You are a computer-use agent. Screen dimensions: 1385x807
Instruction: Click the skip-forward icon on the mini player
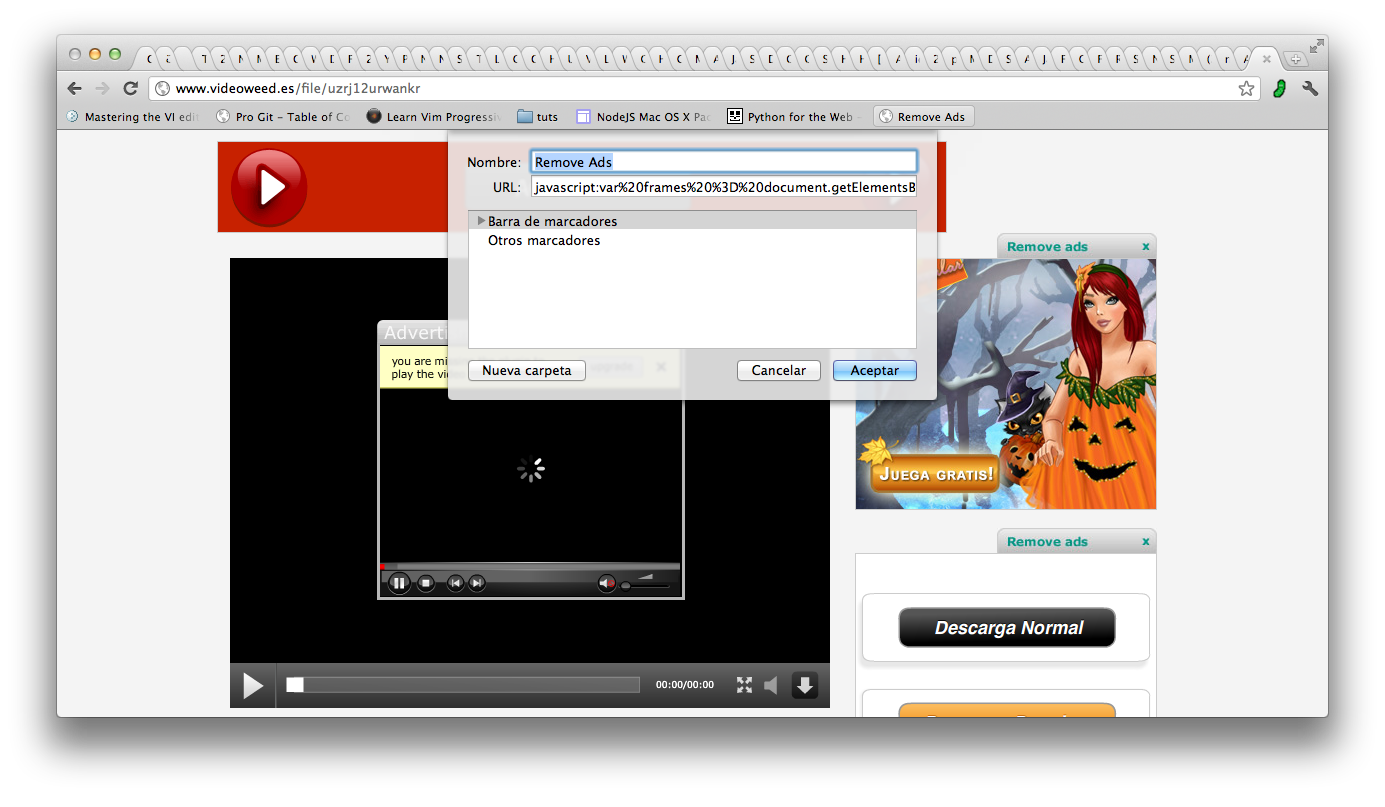(478, 583)
